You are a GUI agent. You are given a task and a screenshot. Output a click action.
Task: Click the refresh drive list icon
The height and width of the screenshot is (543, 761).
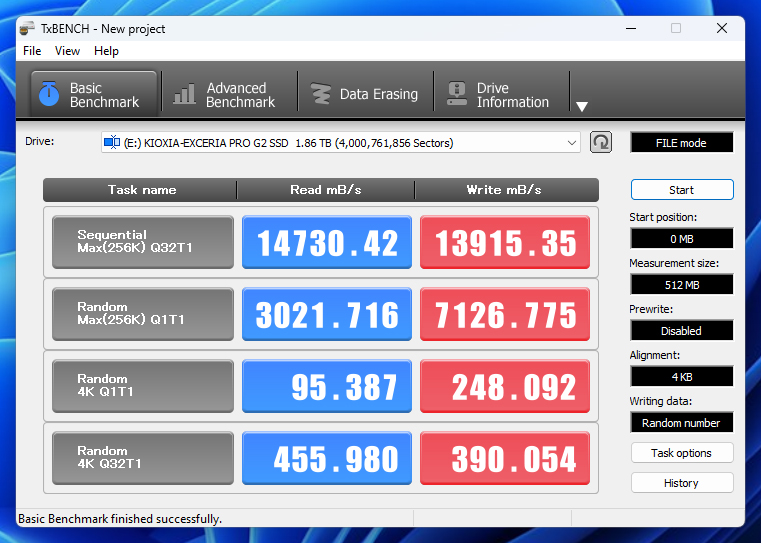click(x=601, y=143)
